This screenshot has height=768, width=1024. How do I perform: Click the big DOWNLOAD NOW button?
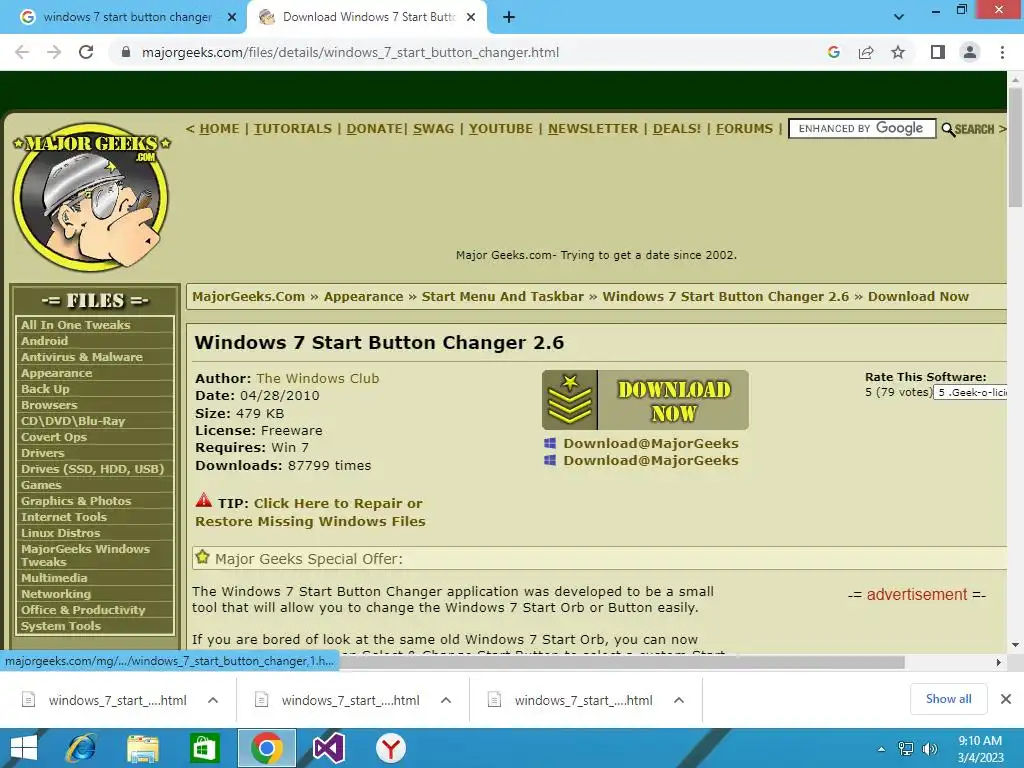(x=645, y=400)
